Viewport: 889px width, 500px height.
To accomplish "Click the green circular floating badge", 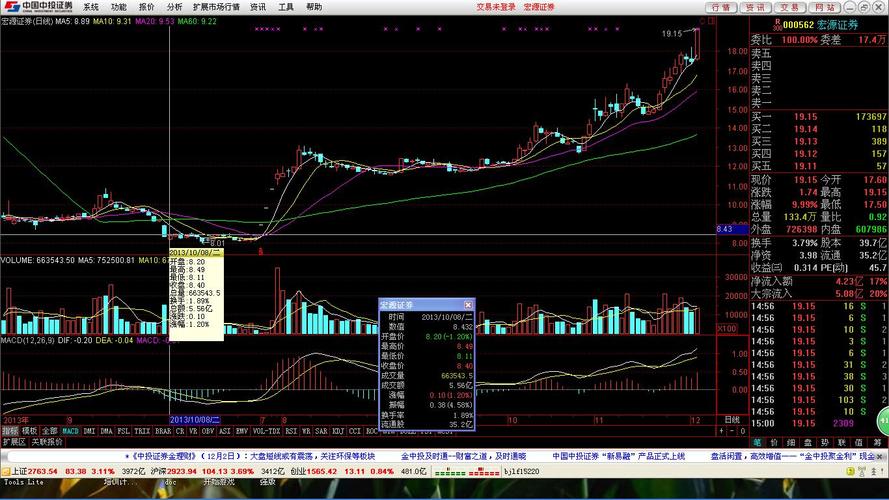I will [x=883, y=421].
